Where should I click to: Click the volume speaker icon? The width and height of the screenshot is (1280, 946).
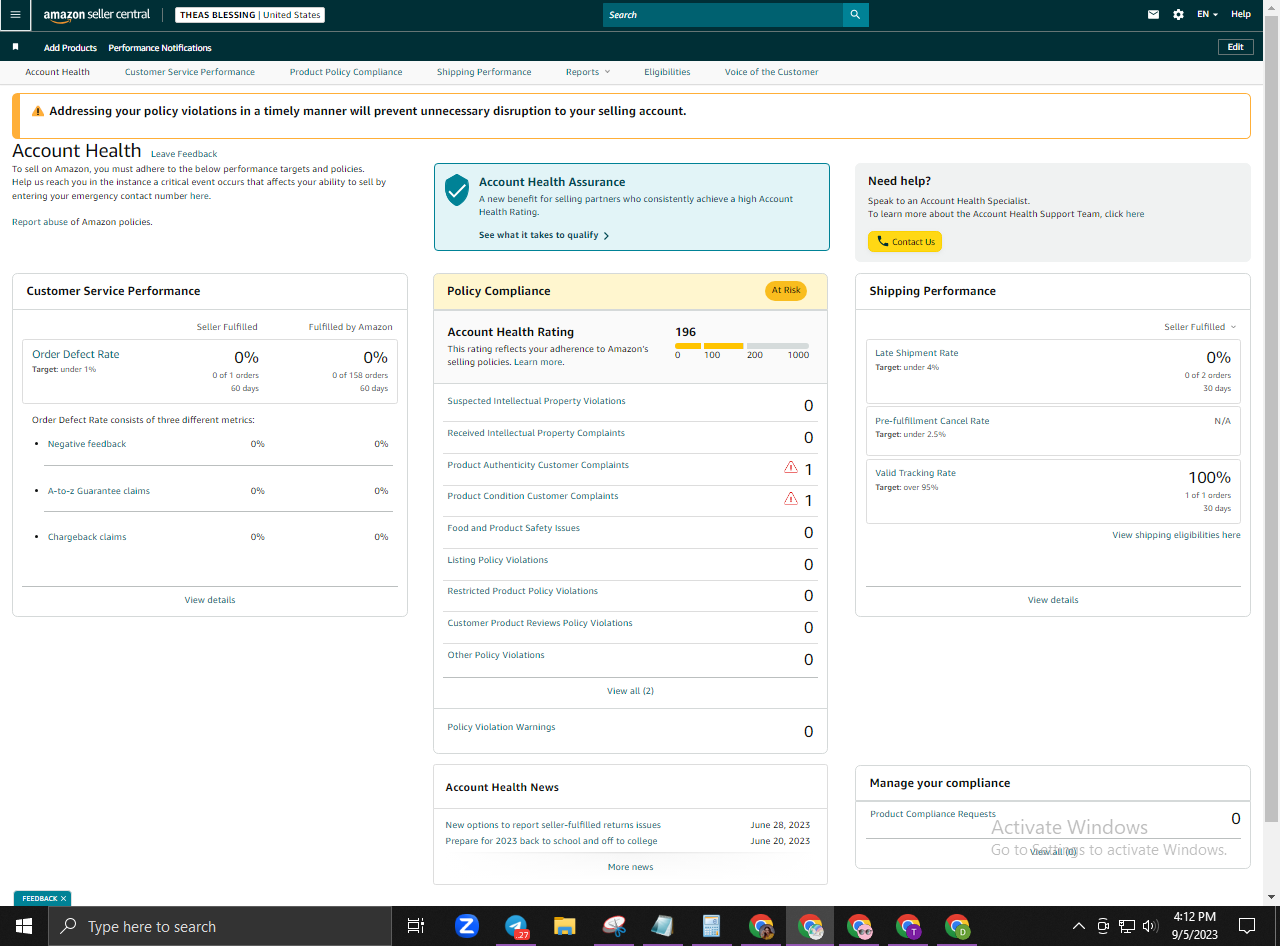pos(1150,926)
